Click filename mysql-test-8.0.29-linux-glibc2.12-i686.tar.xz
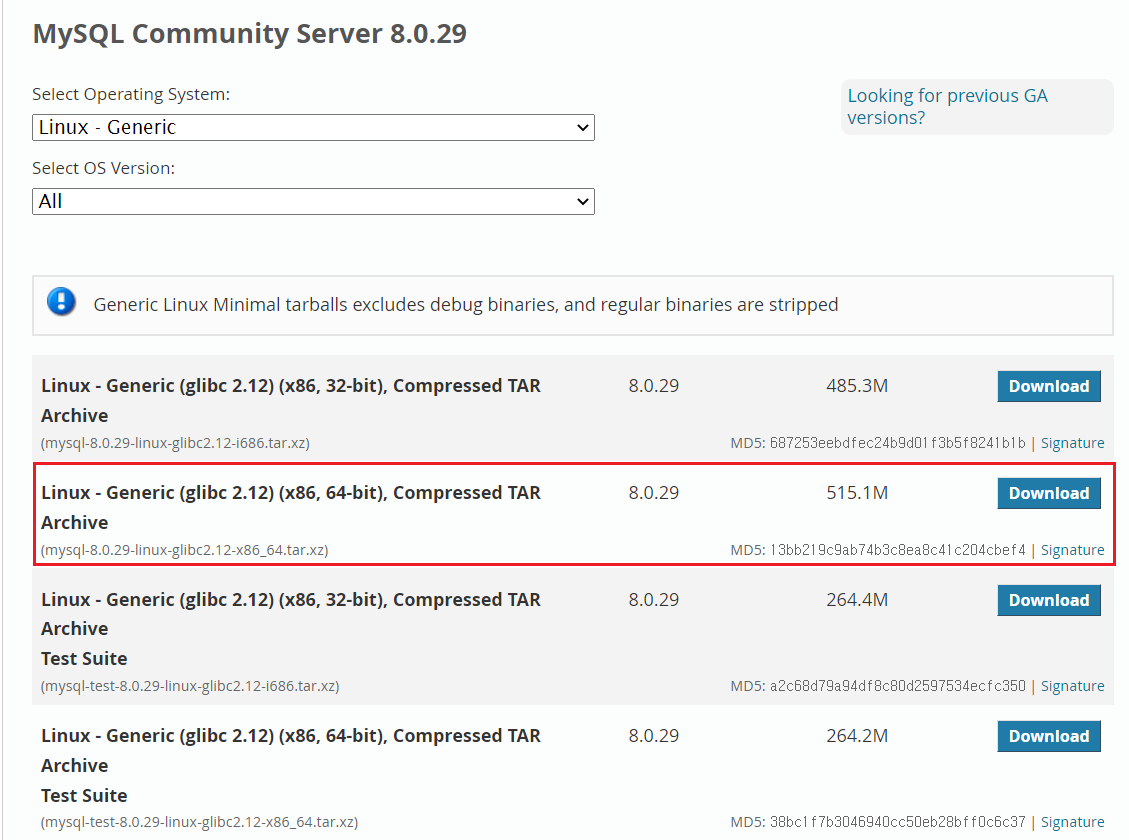Image resolution: width=1129 pixels, height=840 pixels. pyautogui.click(x=190, y=686)
